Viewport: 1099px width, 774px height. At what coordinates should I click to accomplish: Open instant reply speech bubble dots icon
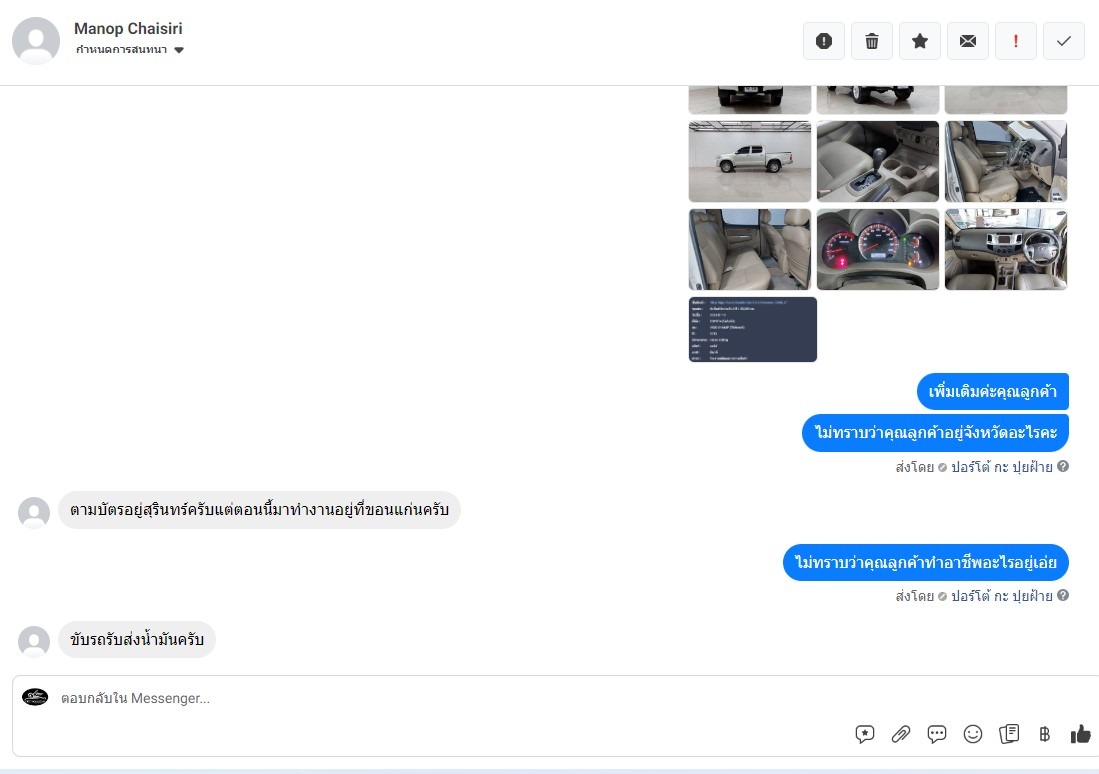[x=937, y=734]
